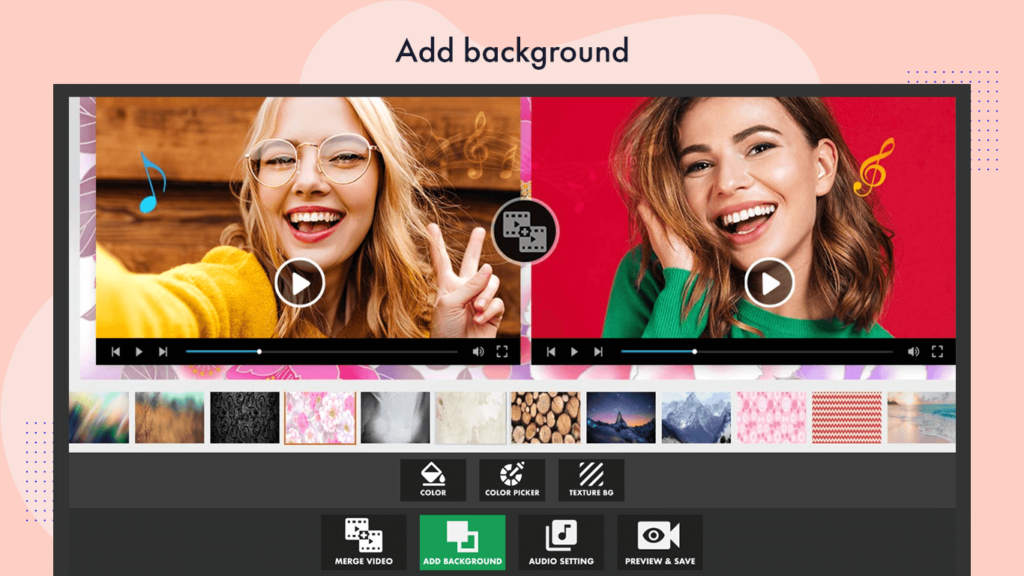Mute the left video volume icon
This screenshot has width=1024, height=576.
(478, 352)
